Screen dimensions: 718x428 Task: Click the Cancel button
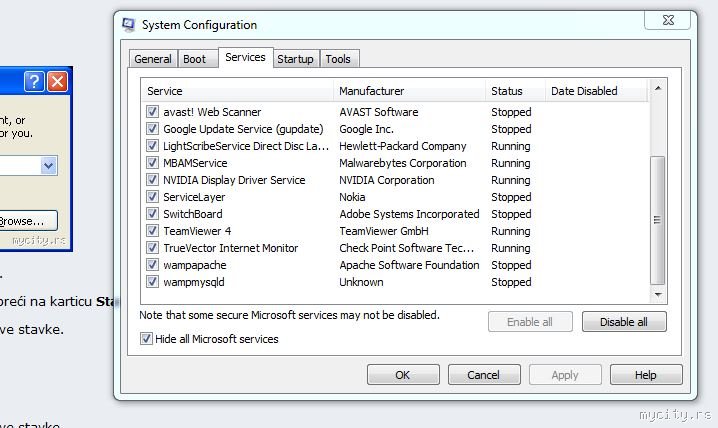[484, 375]
